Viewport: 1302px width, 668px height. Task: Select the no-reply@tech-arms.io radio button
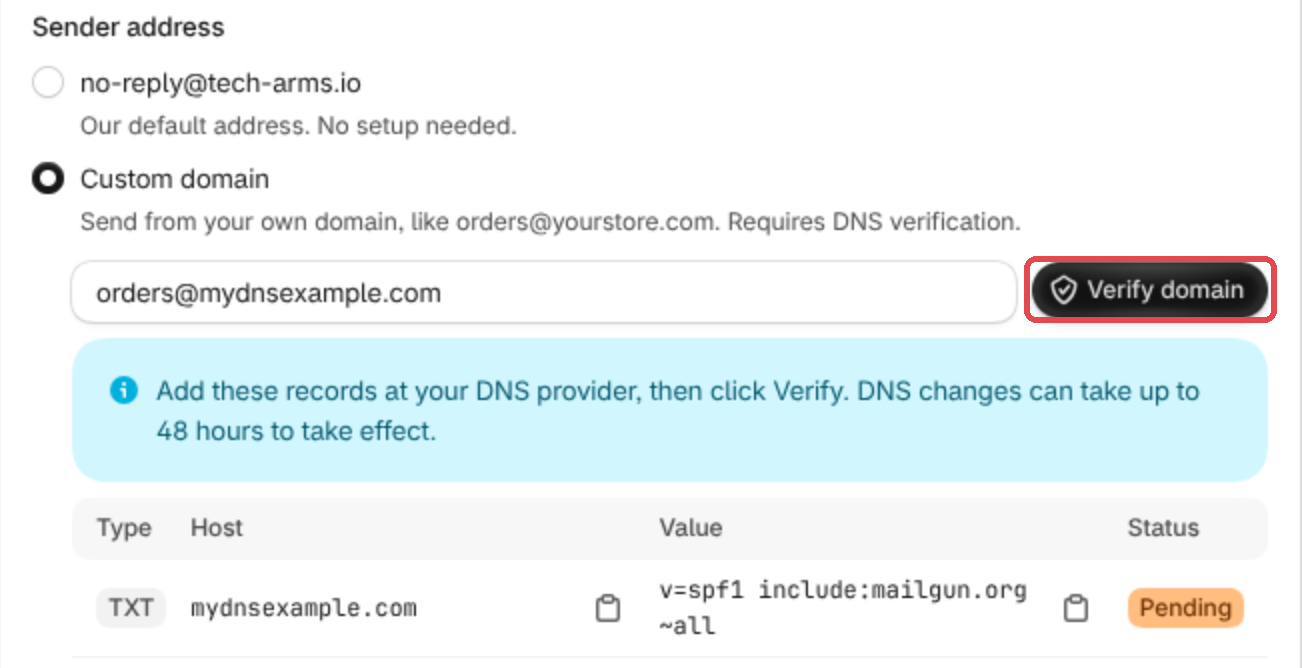(x=48, y=84)
